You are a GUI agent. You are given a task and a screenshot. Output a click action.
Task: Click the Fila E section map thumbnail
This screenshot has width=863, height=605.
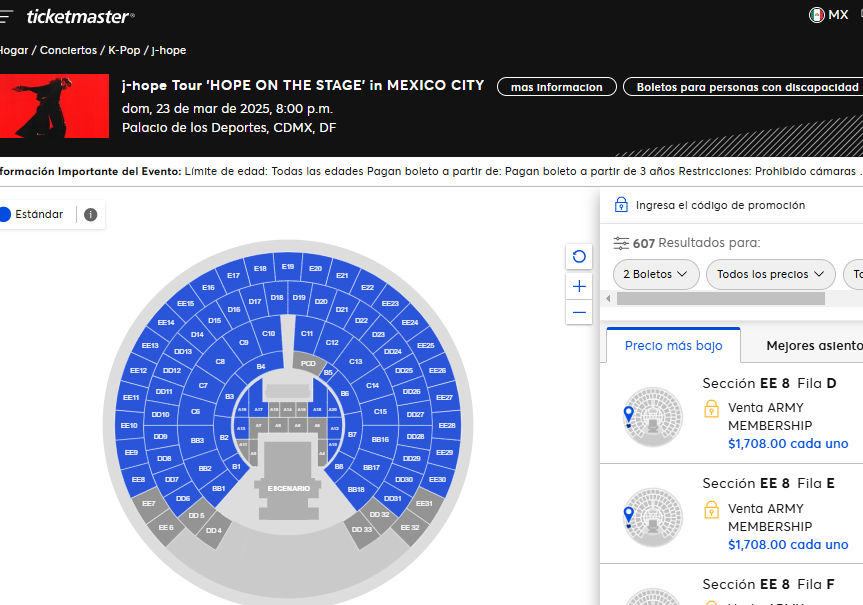click(653, 517)
